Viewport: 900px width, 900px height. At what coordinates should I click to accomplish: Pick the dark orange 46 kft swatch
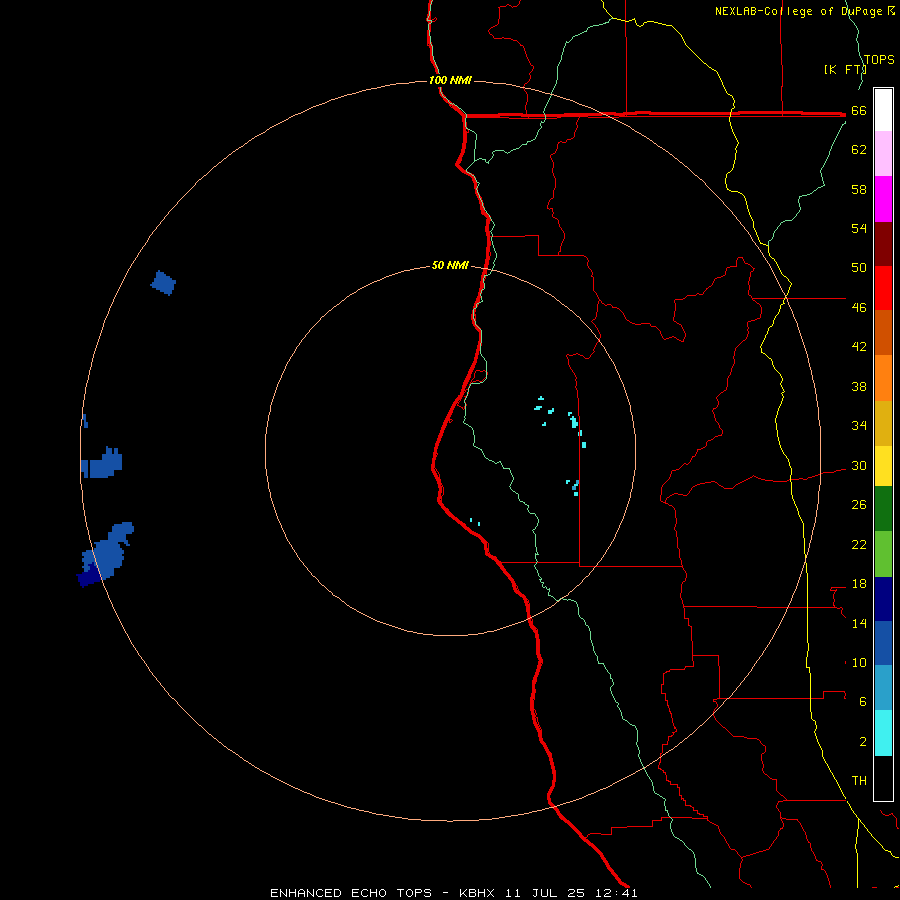tap(883, 332)
